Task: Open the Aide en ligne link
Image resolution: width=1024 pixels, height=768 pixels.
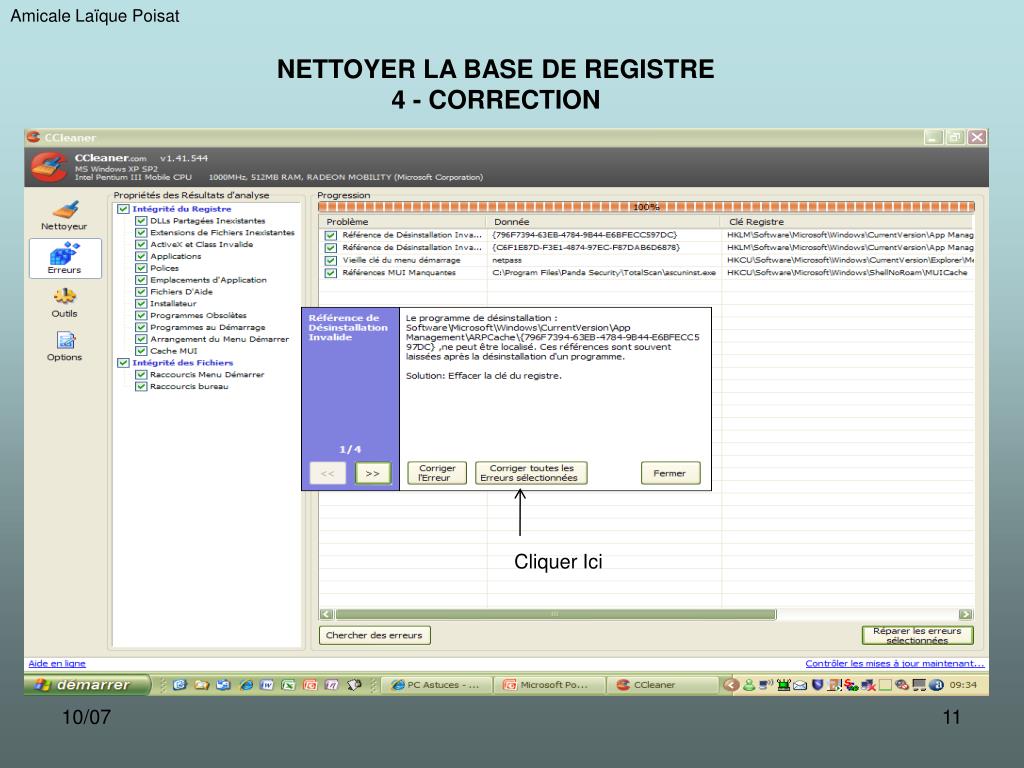Action: pyautogui.click(x=57, y=664)
